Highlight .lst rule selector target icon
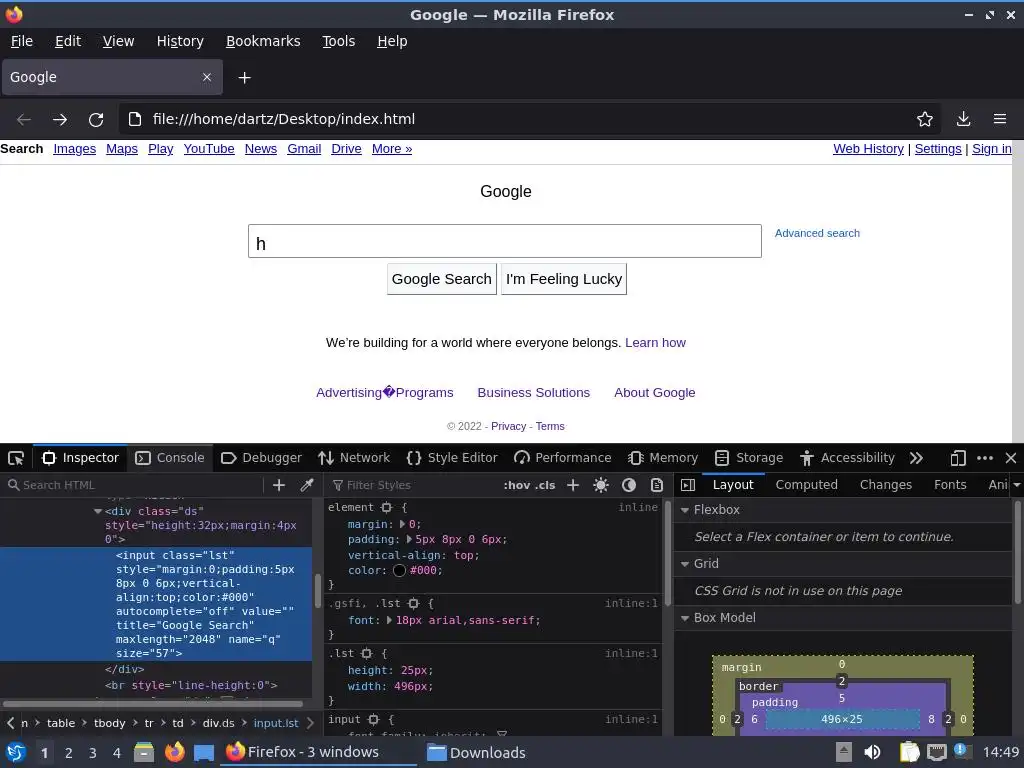 pyautogui.click(x=367, y=653)
